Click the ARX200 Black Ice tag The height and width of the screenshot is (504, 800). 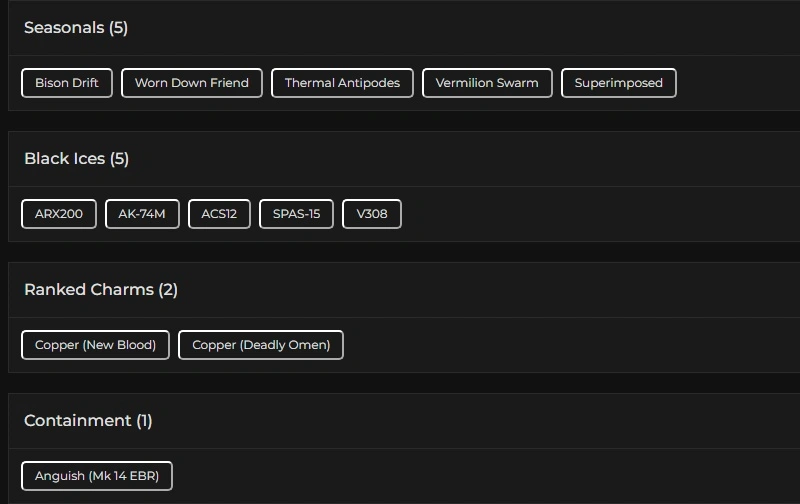59,214
